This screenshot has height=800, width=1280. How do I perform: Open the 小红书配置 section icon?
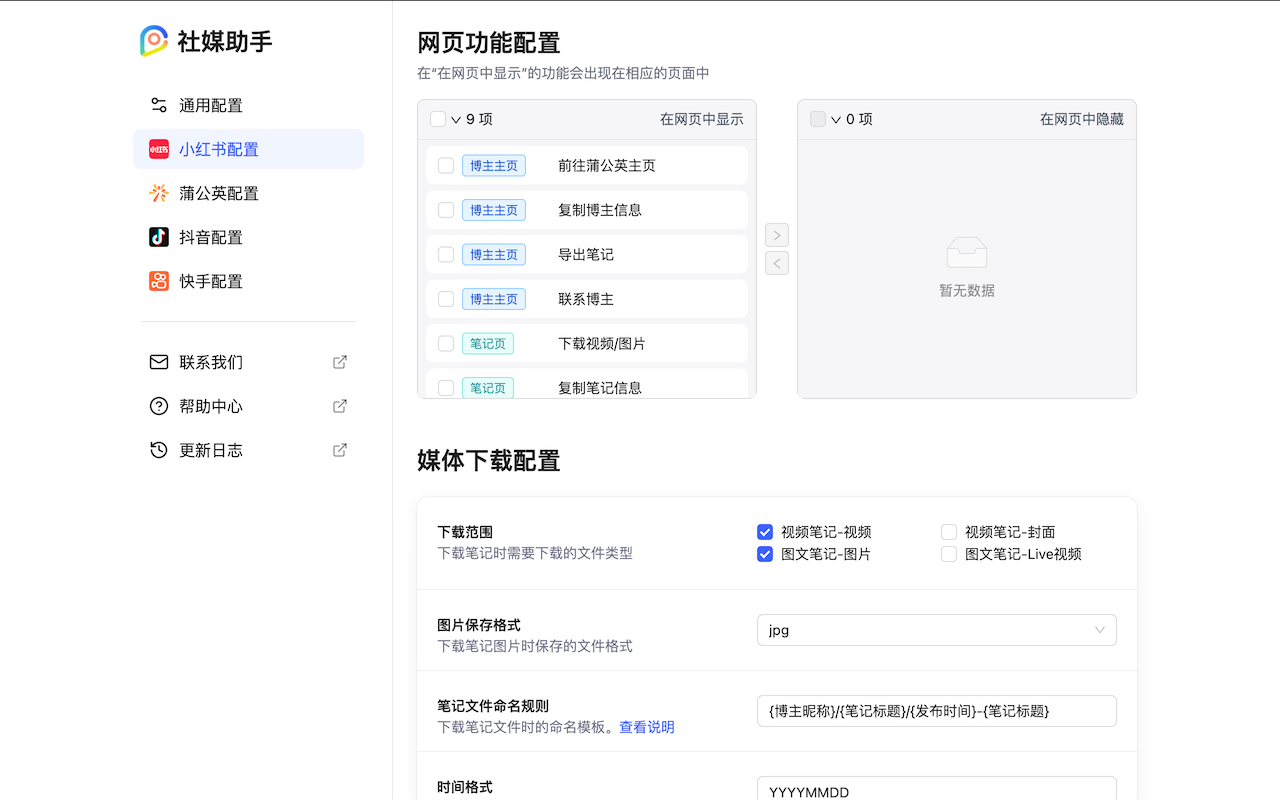(x=158, y=149)
